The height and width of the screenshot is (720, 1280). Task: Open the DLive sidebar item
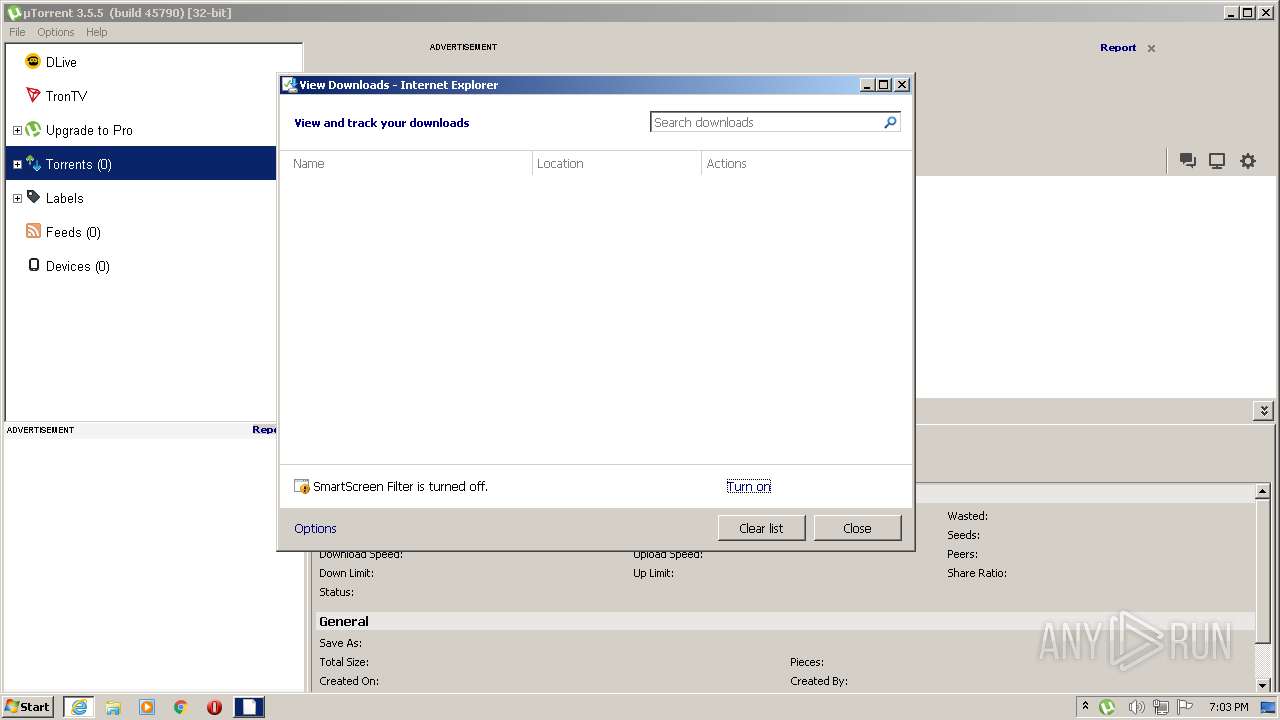[61, 62]
